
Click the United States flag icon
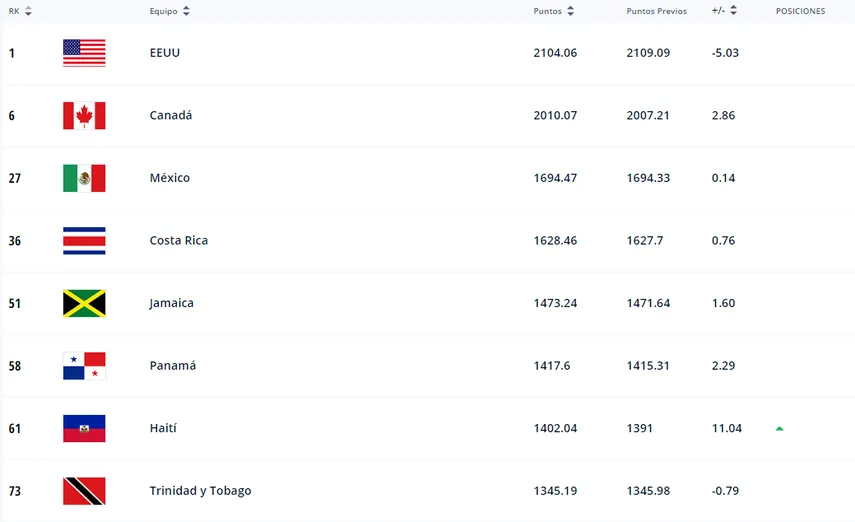click(84, 53)
